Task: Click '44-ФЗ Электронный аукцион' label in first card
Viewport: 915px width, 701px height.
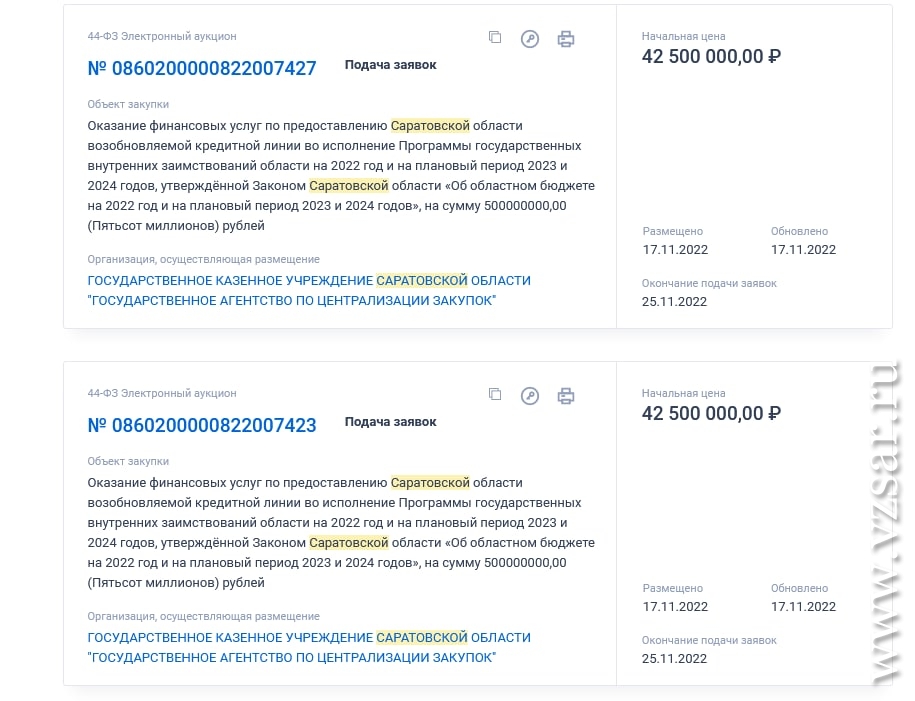Action: point(162,36)
